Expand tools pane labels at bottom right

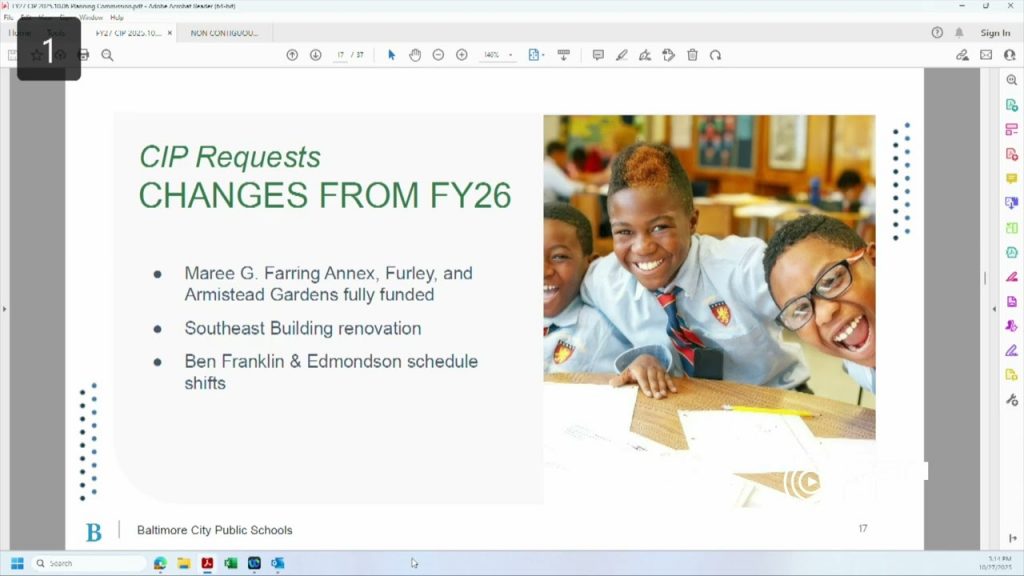click(1012, 538)
